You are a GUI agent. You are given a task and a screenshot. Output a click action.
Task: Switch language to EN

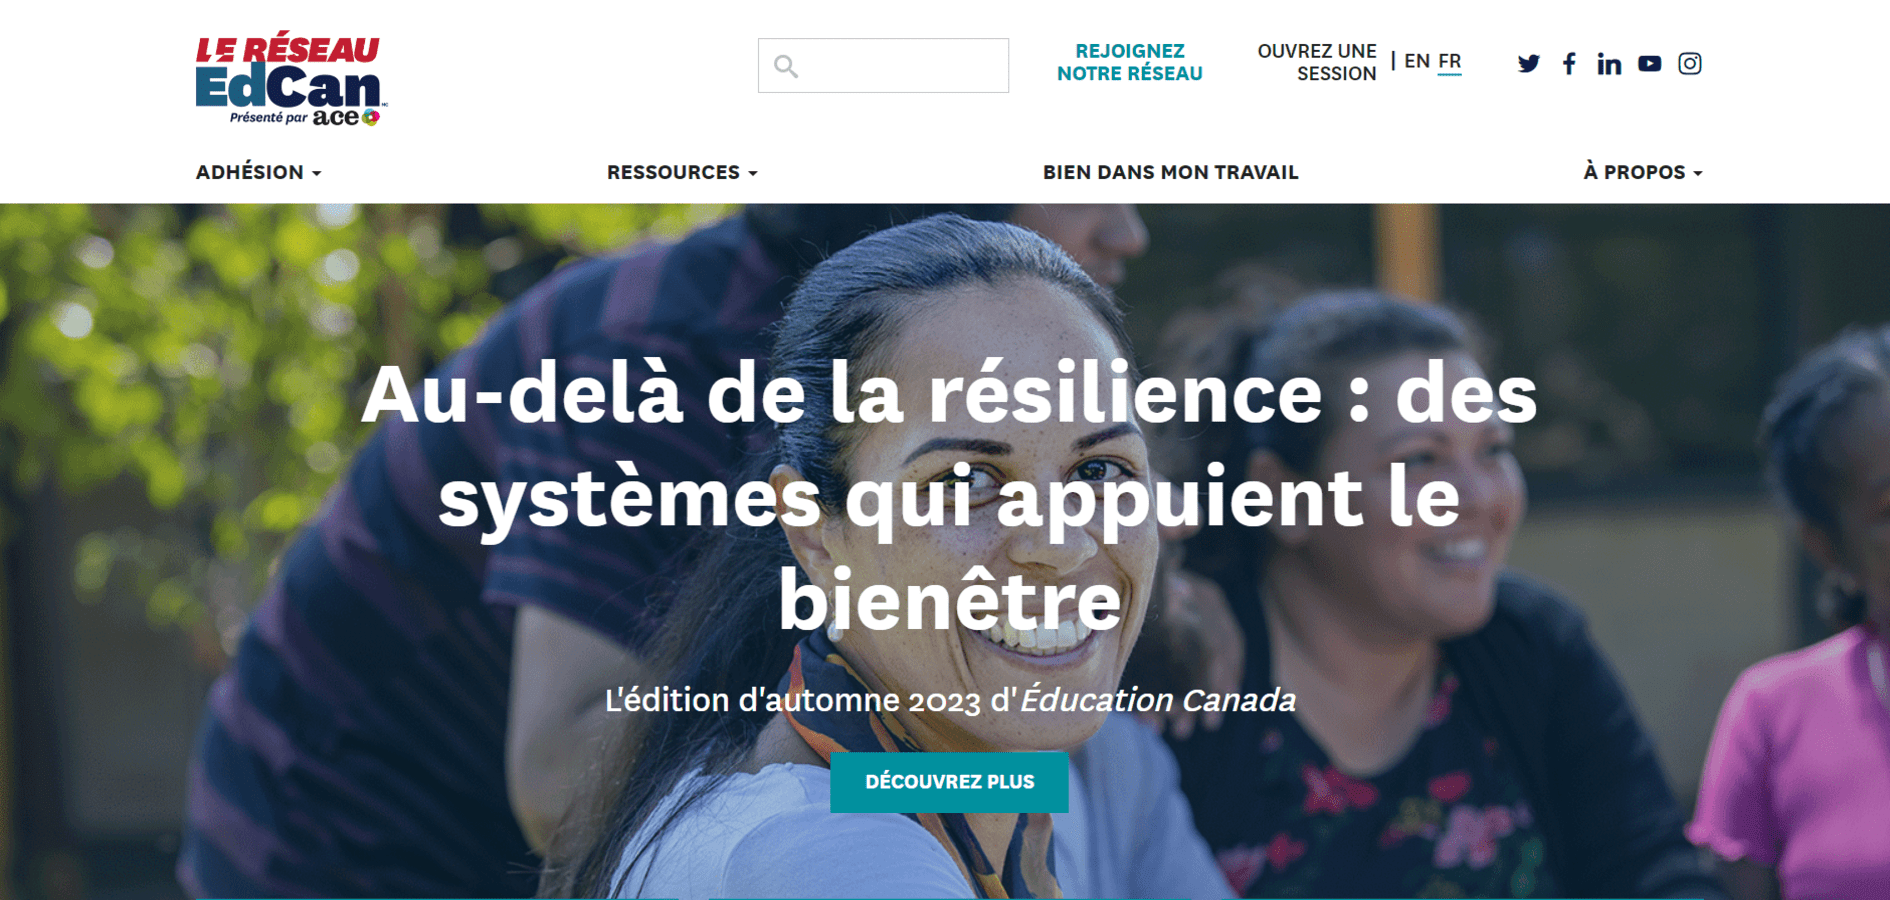[x=1417, y=61]
